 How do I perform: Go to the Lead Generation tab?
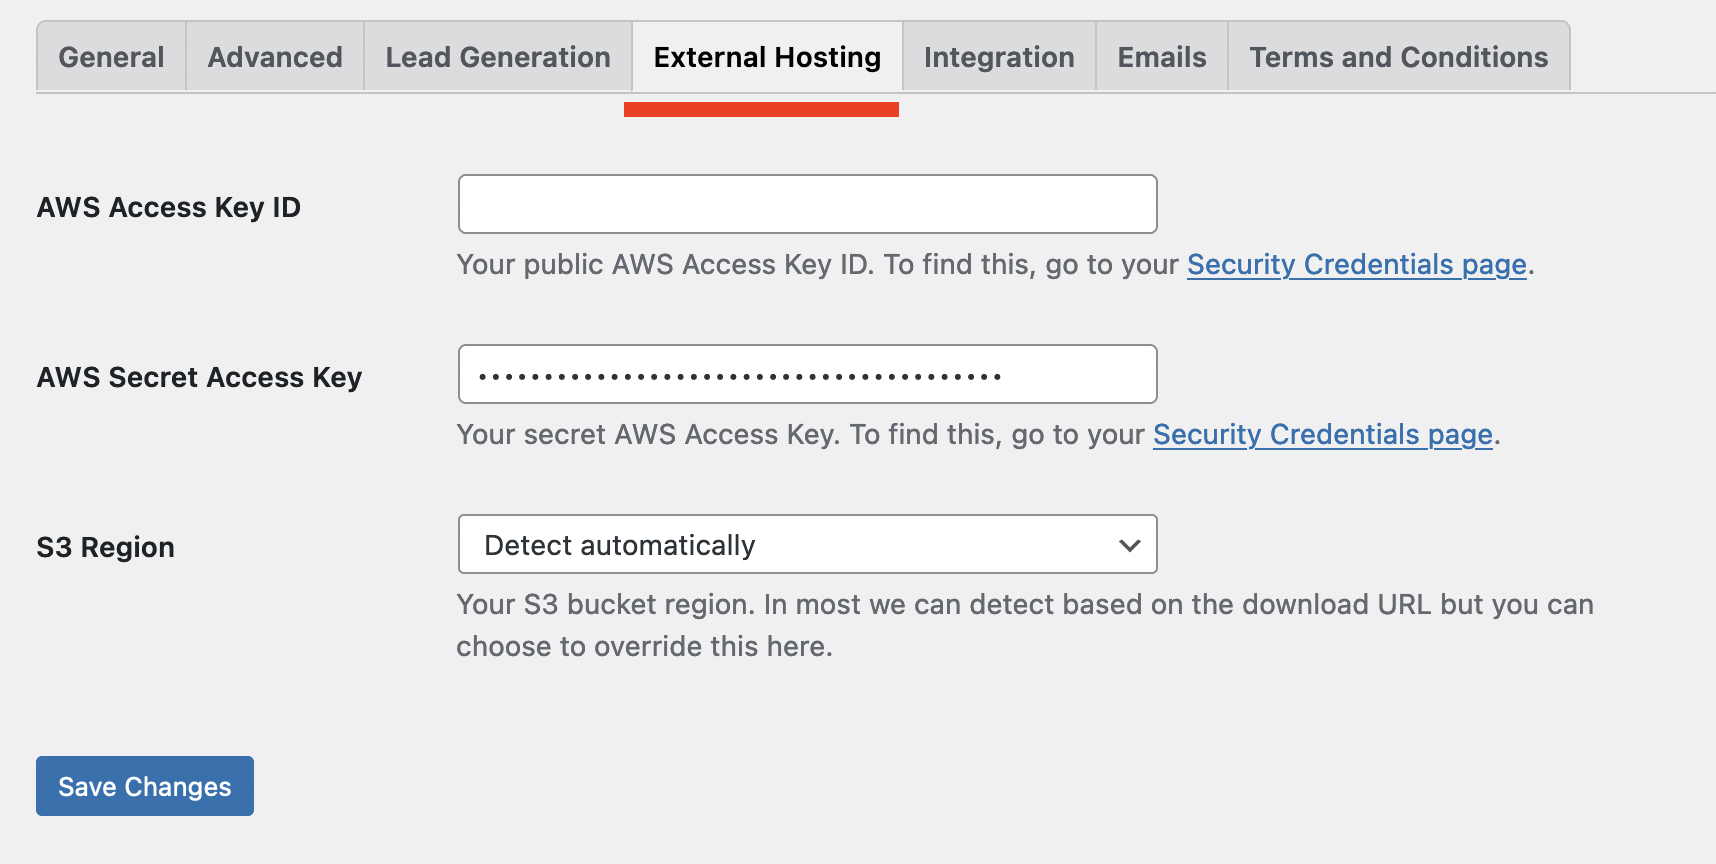[498, 57]
